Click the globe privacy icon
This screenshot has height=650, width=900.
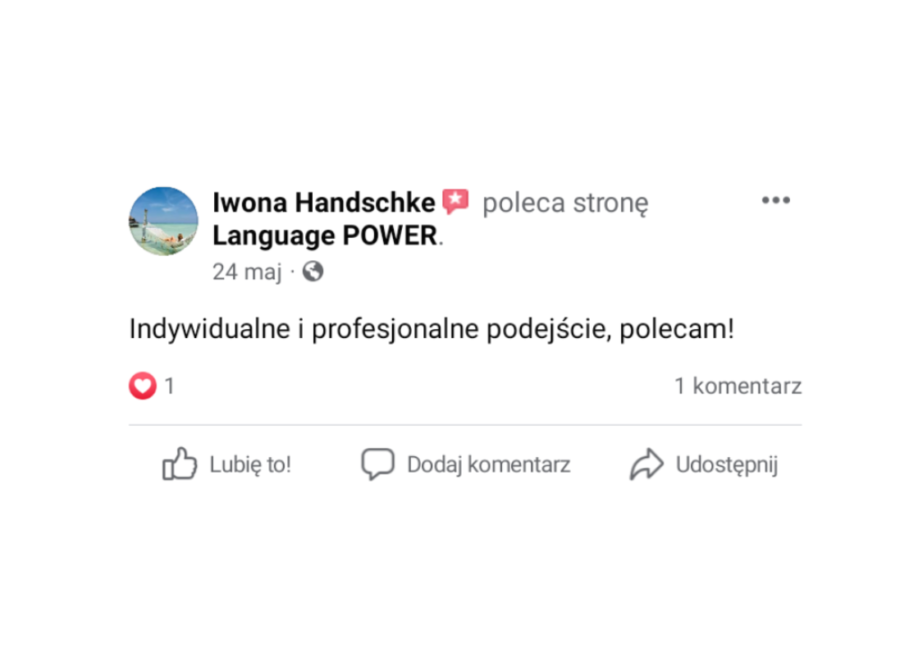click(x=313, y=271)
